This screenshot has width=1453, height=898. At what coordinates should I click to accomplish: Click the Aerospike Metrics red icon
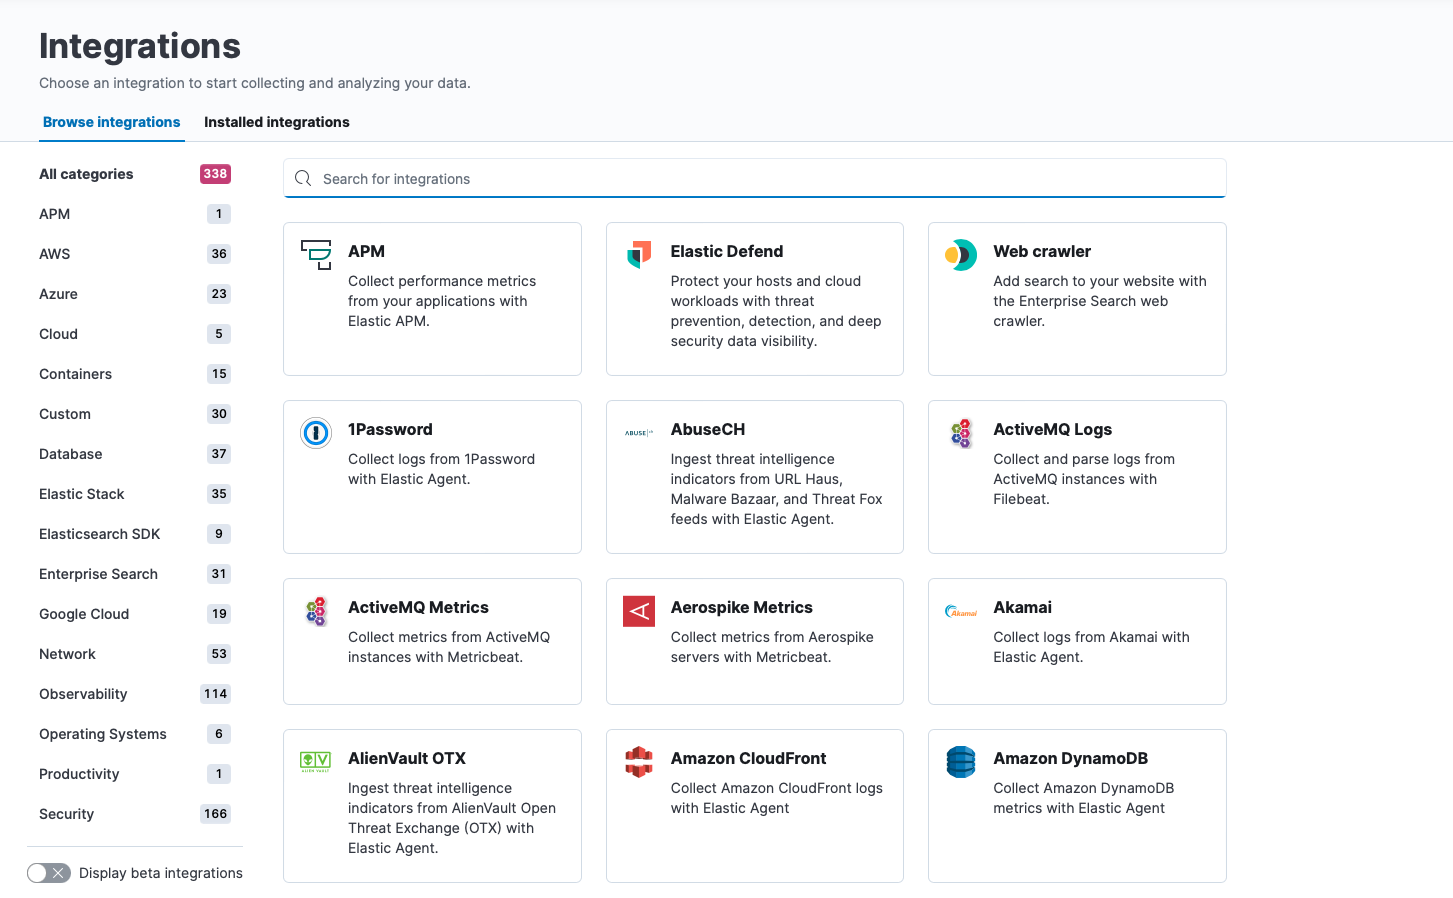639,611
